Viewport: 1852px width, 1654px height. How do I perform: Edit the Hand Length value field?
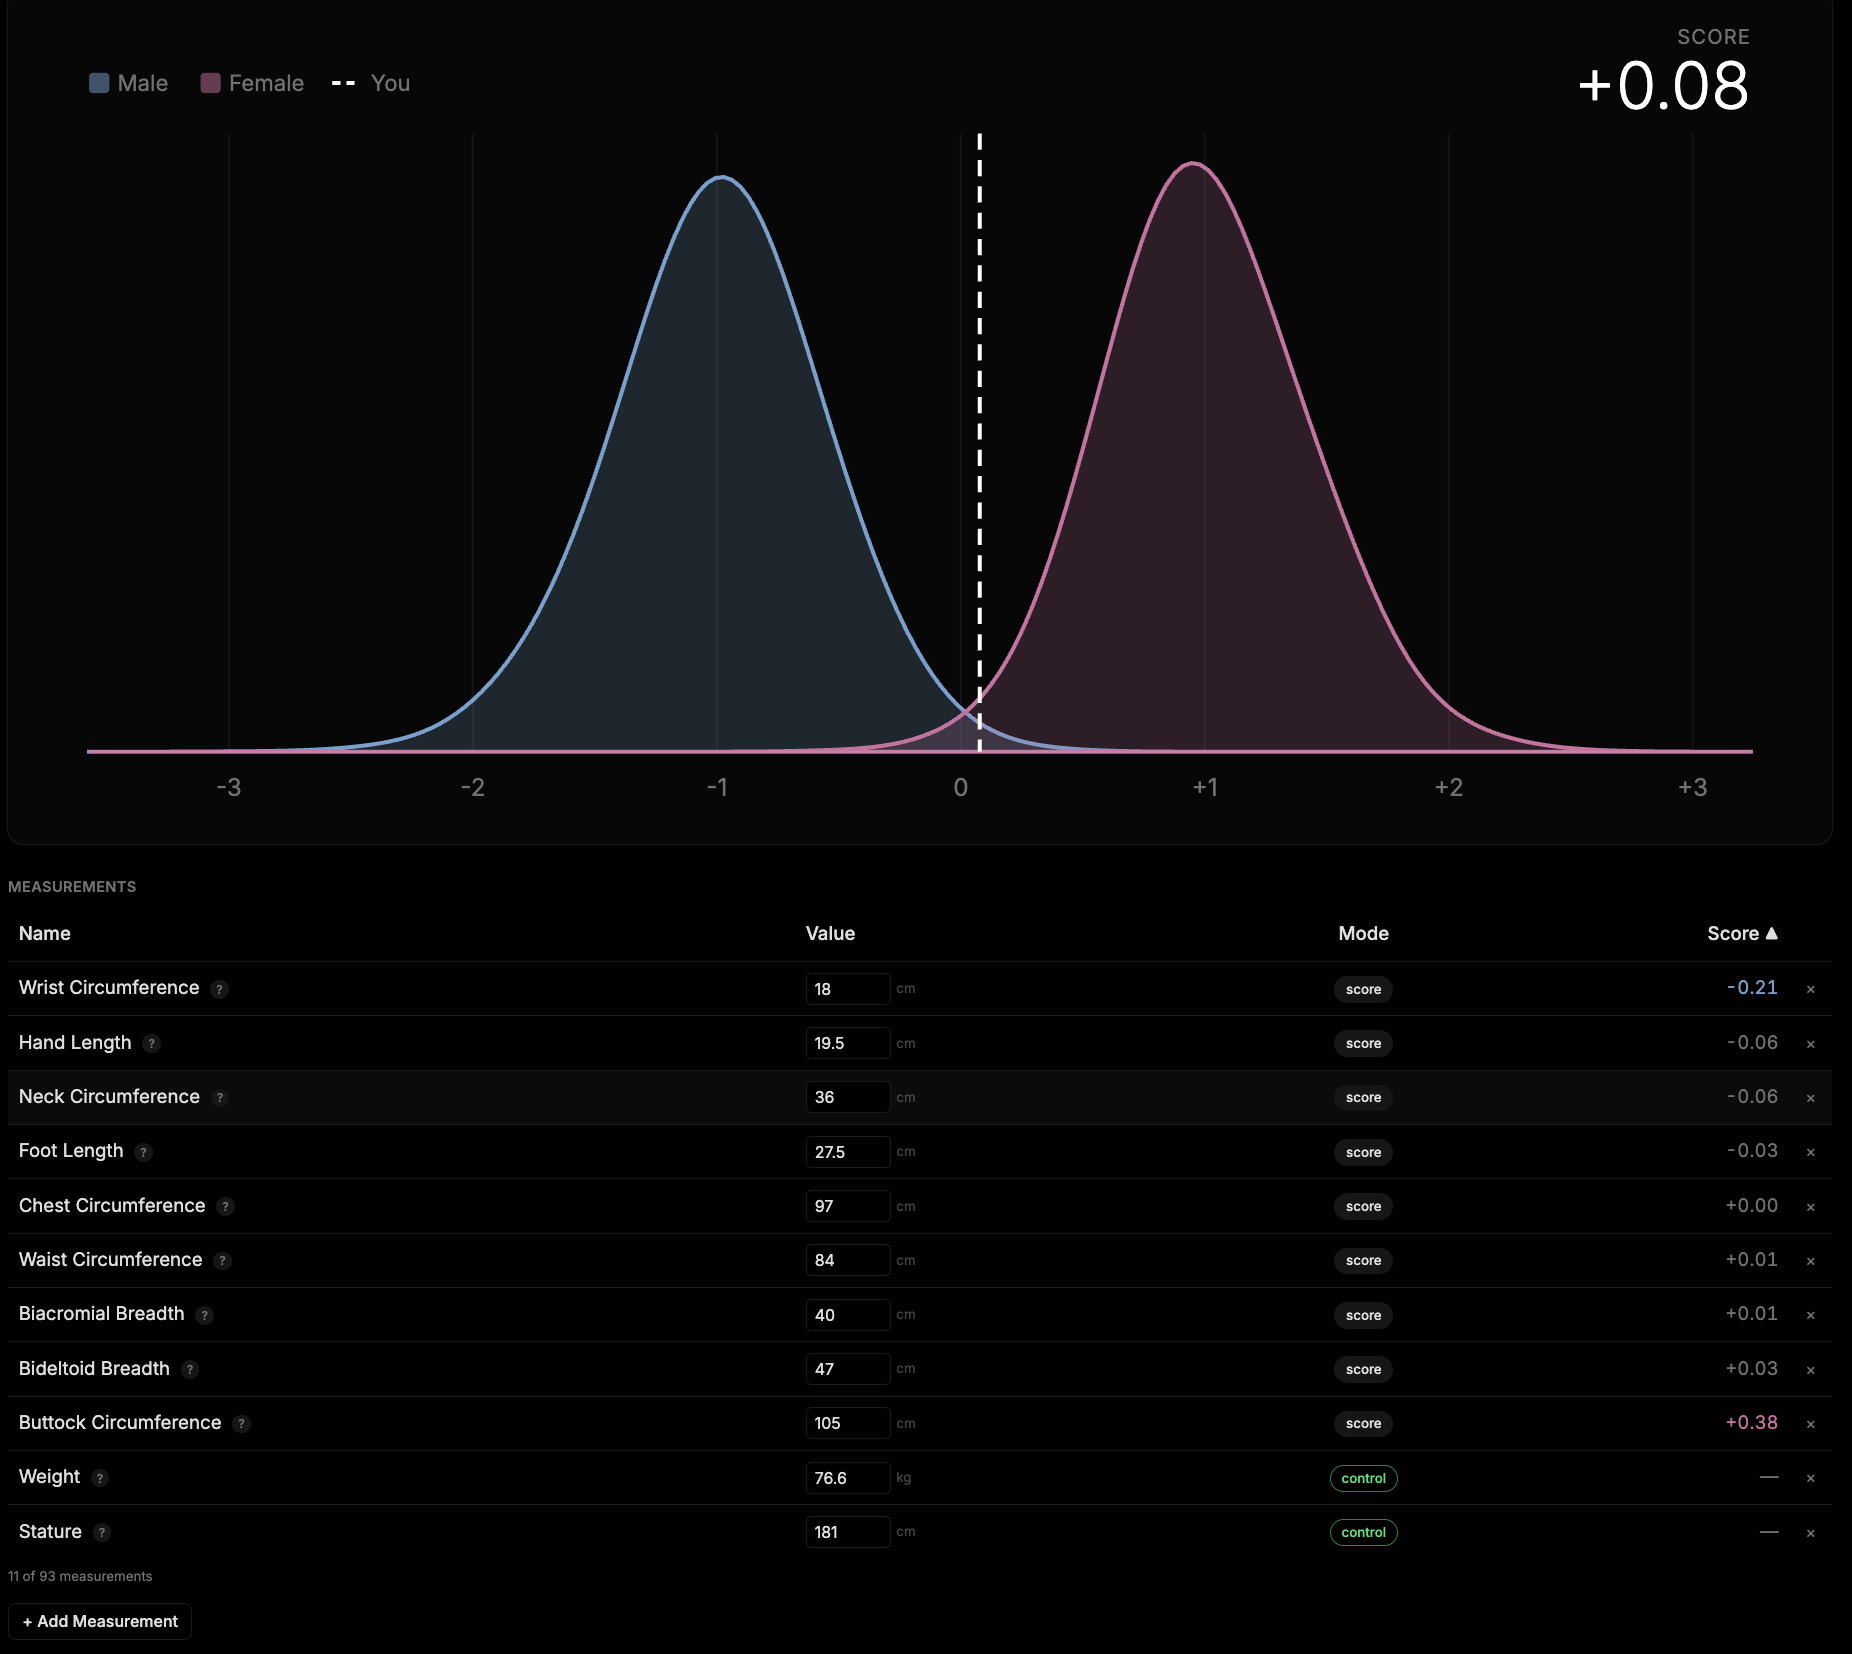848,1043
